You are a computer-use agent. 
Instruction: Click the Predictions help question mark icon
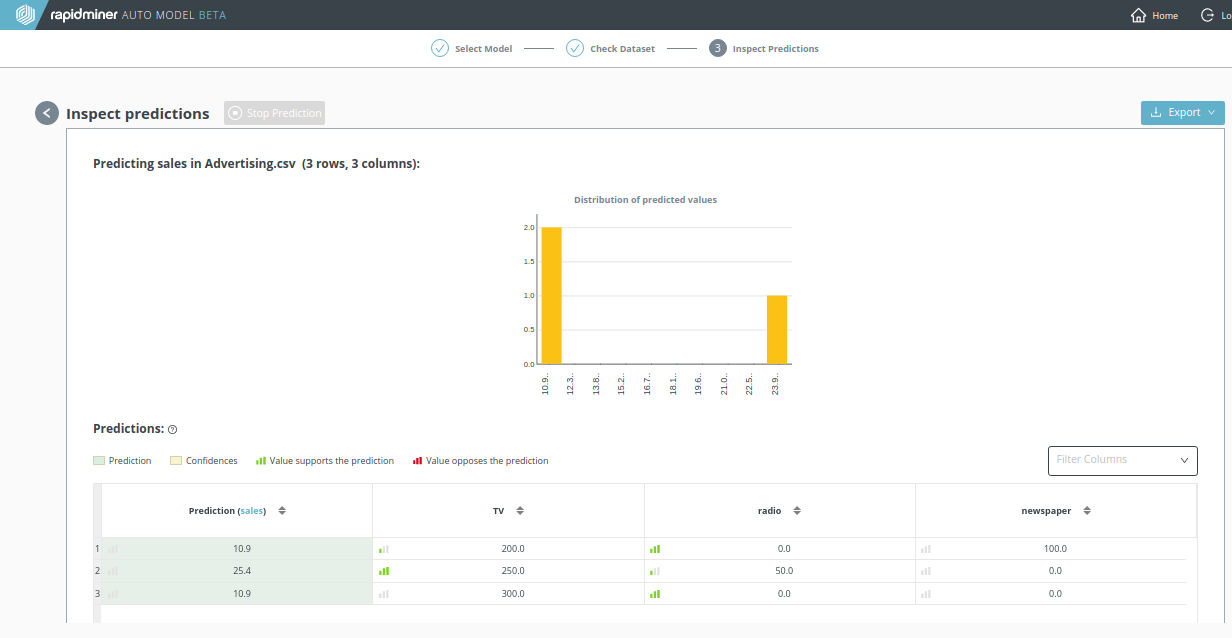[172, 429]
